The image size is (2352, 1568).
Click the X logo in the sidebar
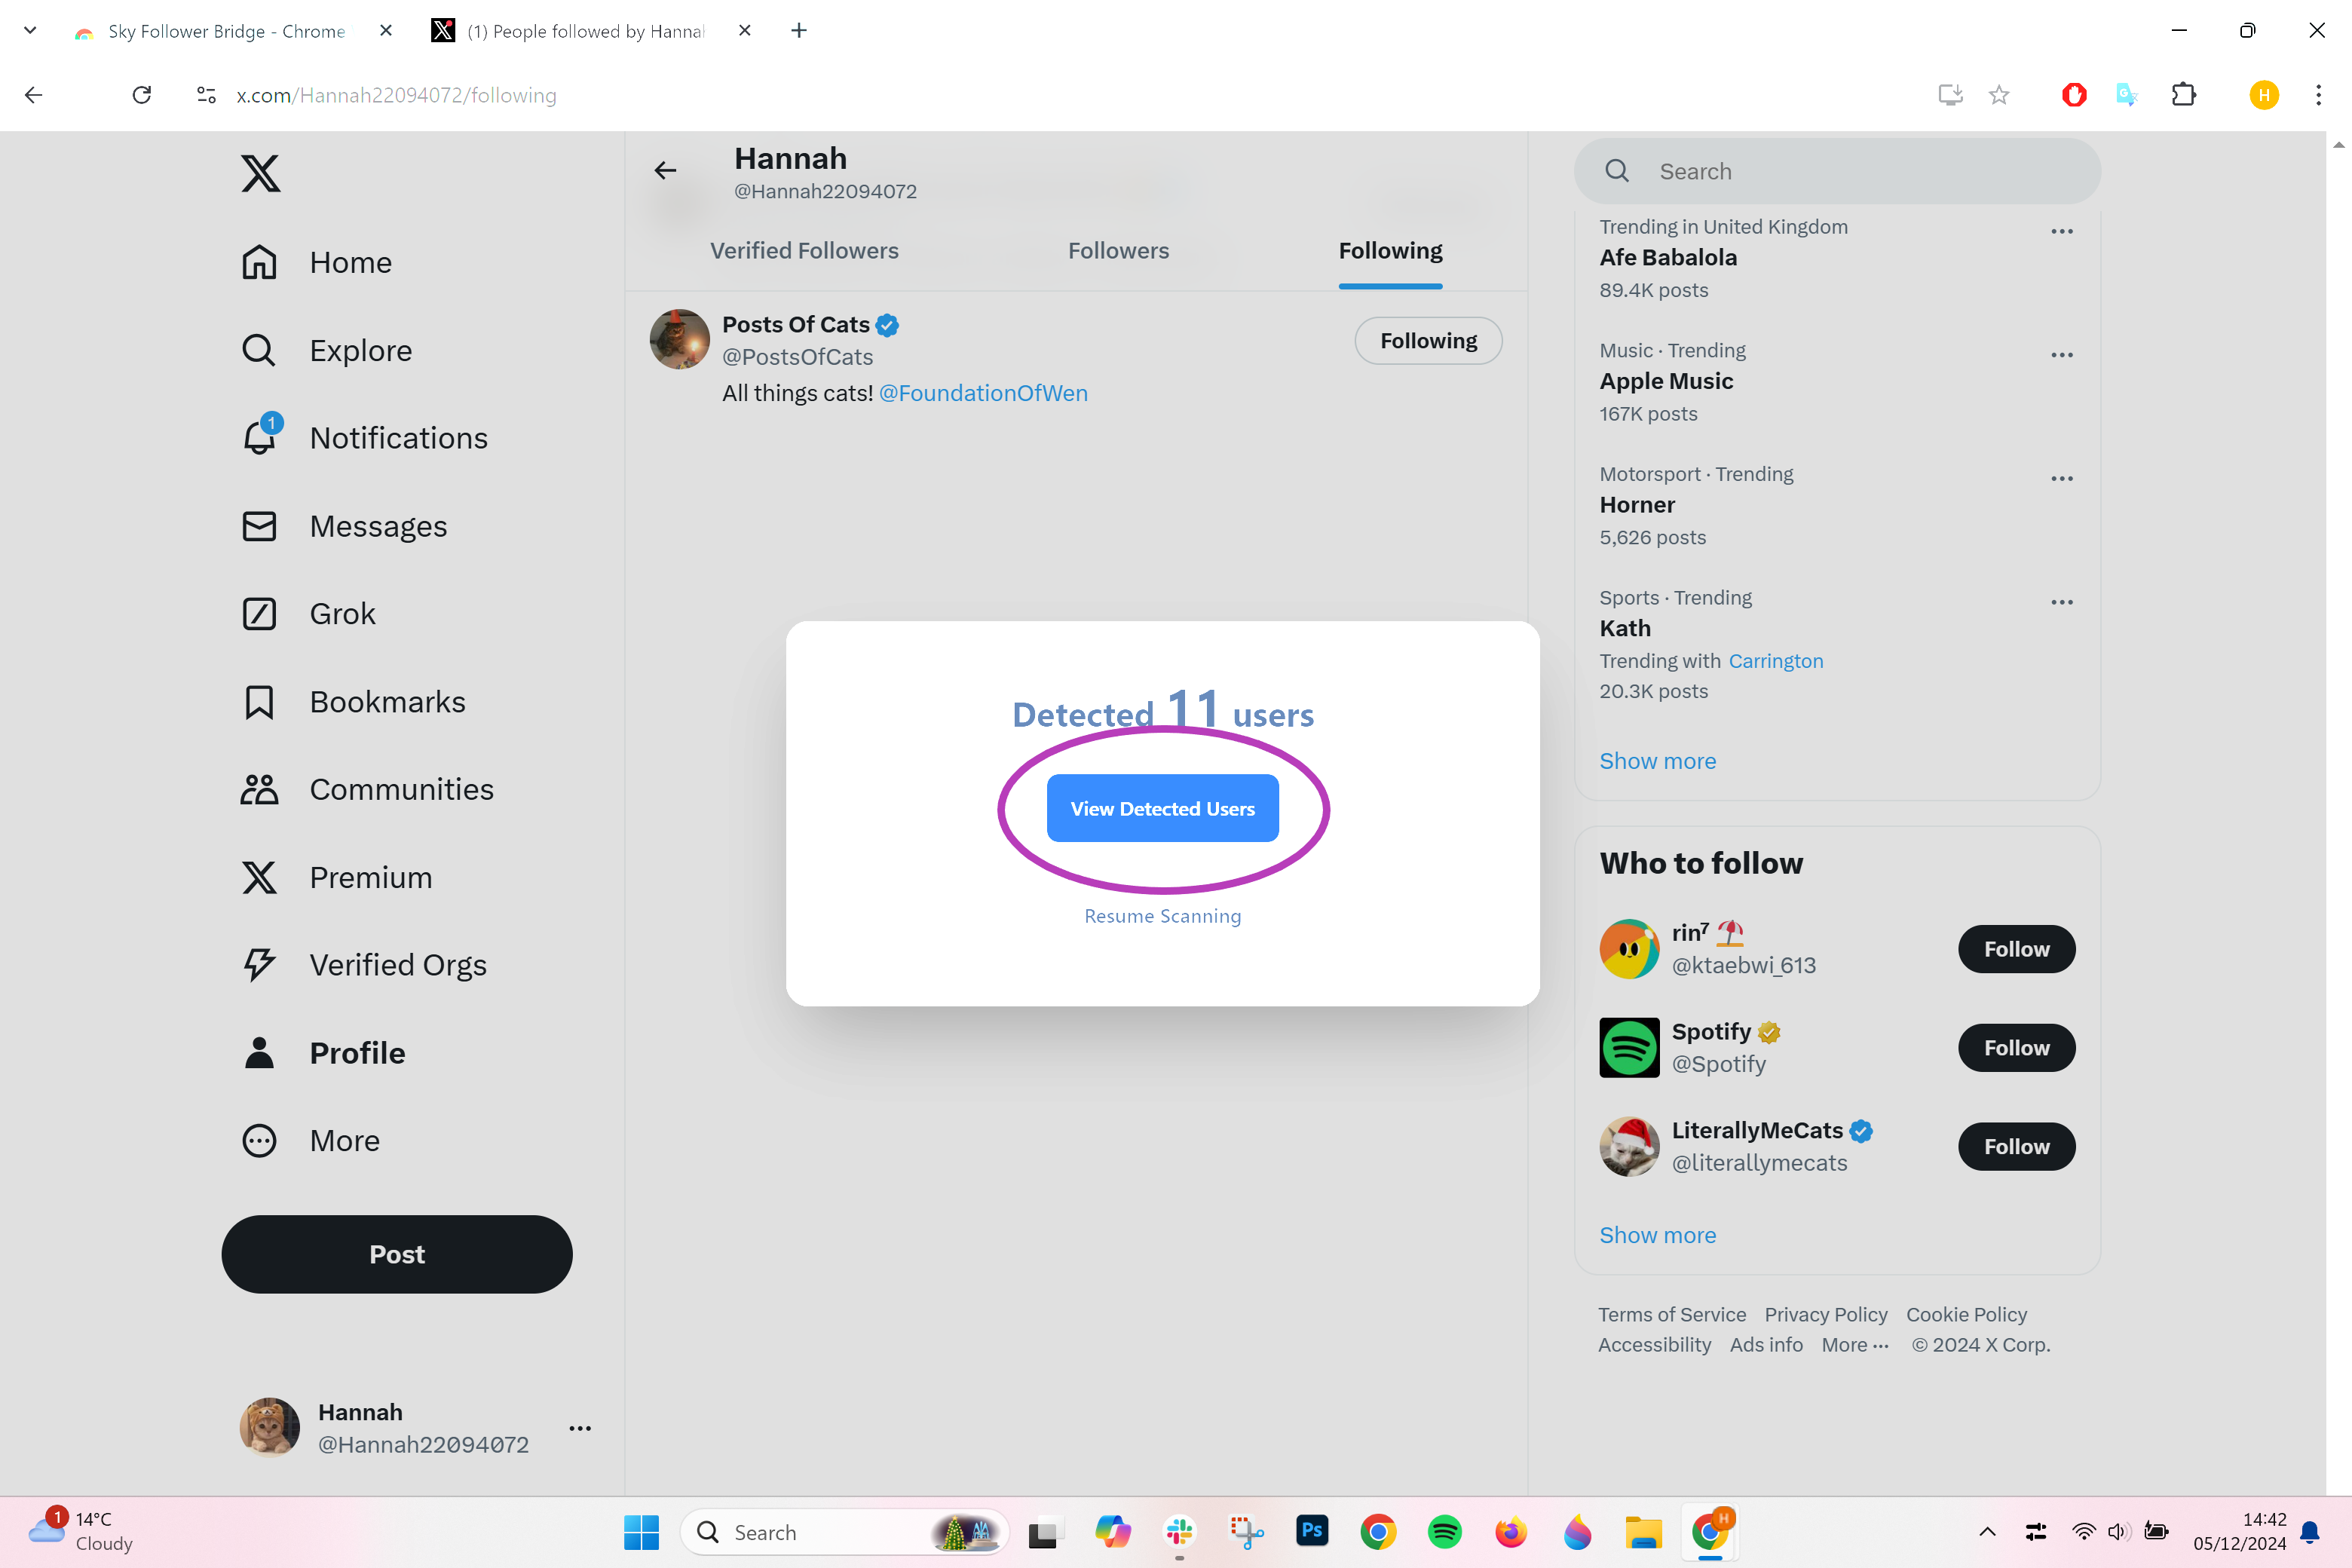(x=260, y=173)
